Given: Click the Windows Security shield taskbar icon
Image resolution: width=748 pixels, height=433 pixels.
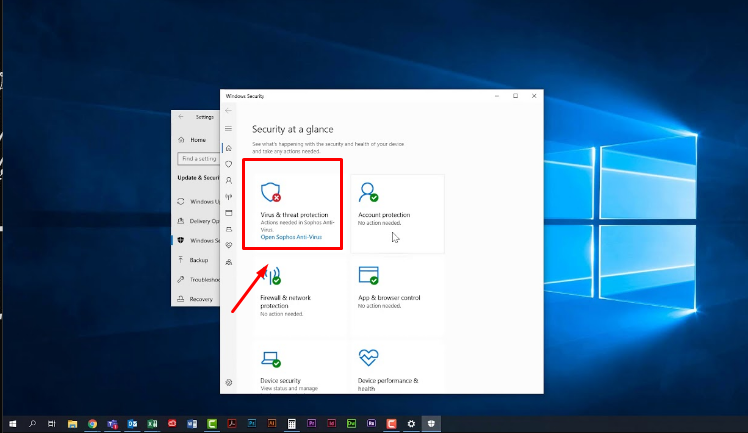Looking at the screenshot, I should point(431,423).
